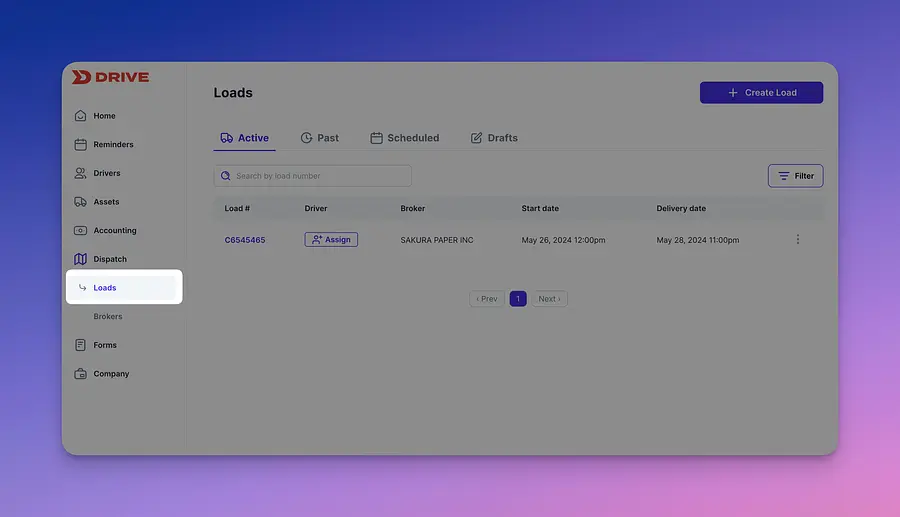Click the Scheduled tab calendar icon
This screenshot has height=517, width=900.
(377, 138)
